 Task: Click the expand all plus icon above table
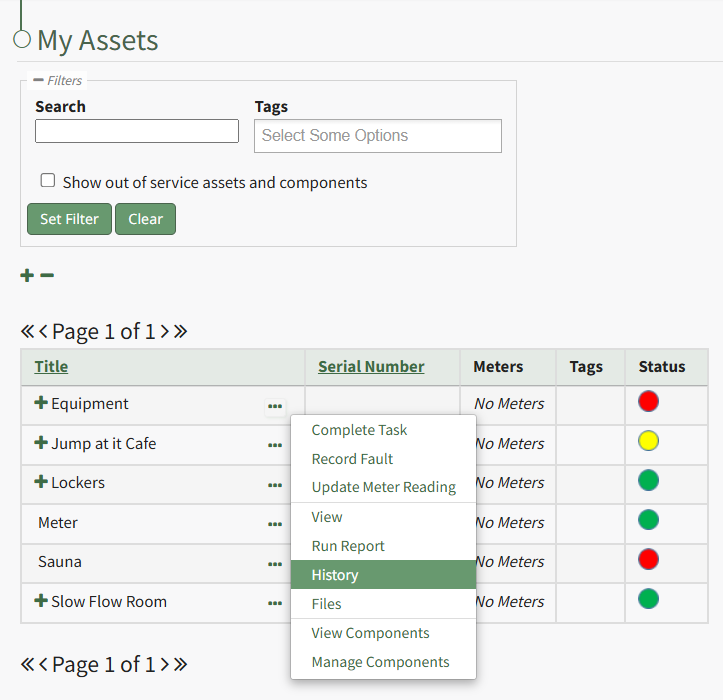[27, 276]
